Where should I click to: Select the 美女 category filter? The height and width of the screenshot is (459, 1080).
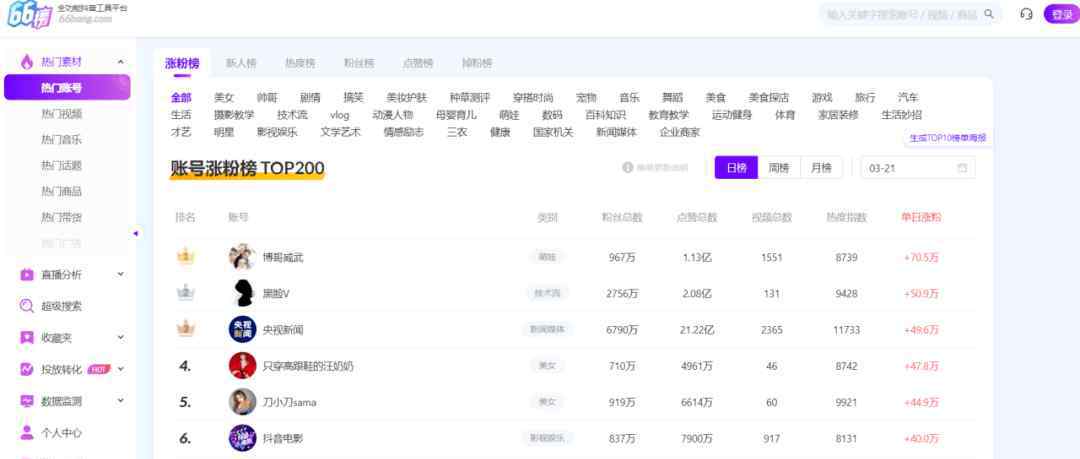(x=224, y=98)
